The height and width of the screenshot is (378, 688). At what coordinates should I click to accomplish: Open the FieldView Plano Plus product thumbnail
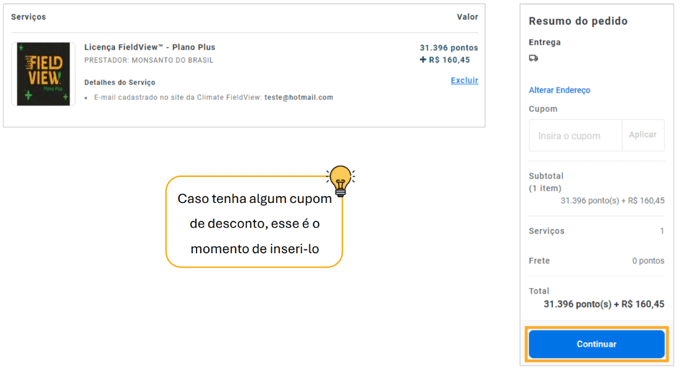43,74
